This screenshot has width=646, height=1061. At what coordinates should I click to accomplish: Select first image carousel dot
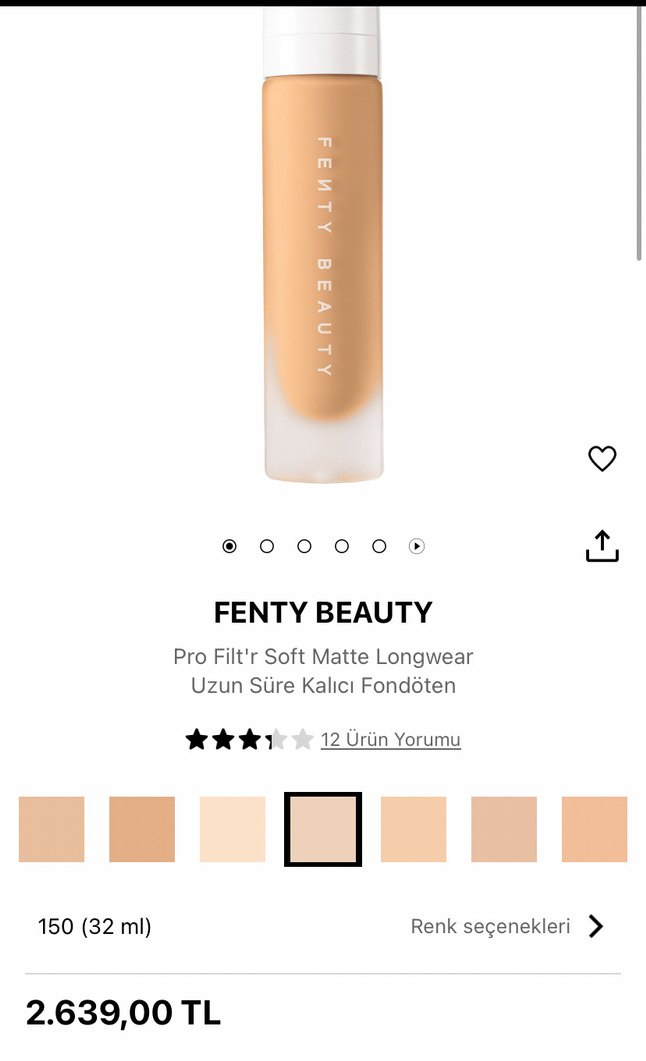pyautogui.click(x=229, y=546)
